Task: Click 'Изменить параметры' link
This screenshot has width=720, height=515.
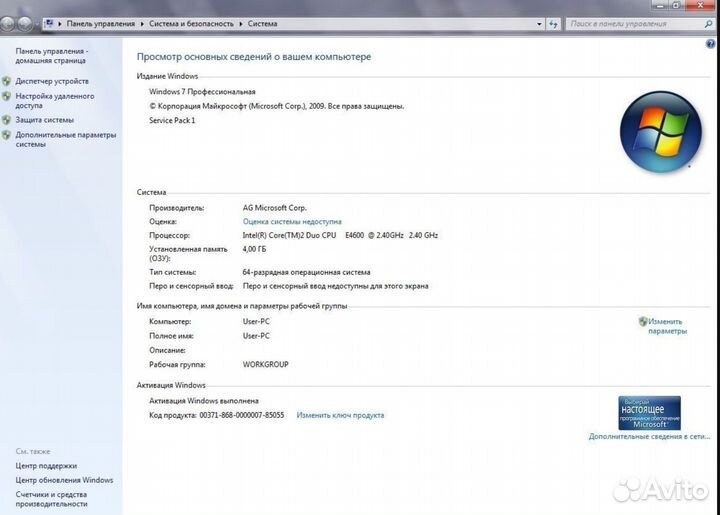Action: tap(667, 326)
